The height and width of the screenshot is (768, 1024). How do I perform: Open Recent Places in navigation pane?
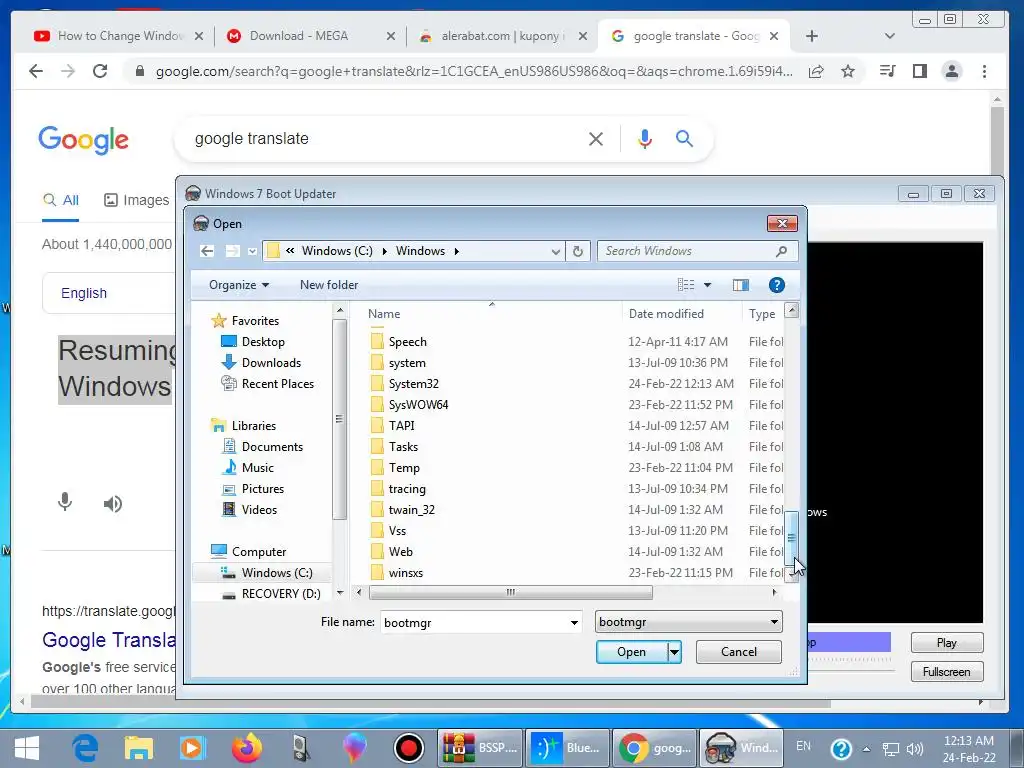point(278,383)
